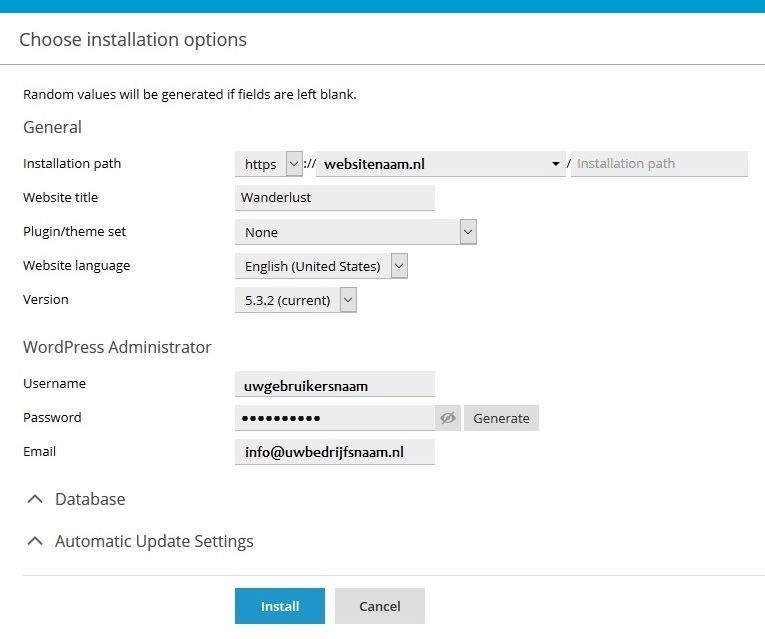Click the Website title field
The image size is (765, 639).
pyautogui.click(x=335, y=198)
